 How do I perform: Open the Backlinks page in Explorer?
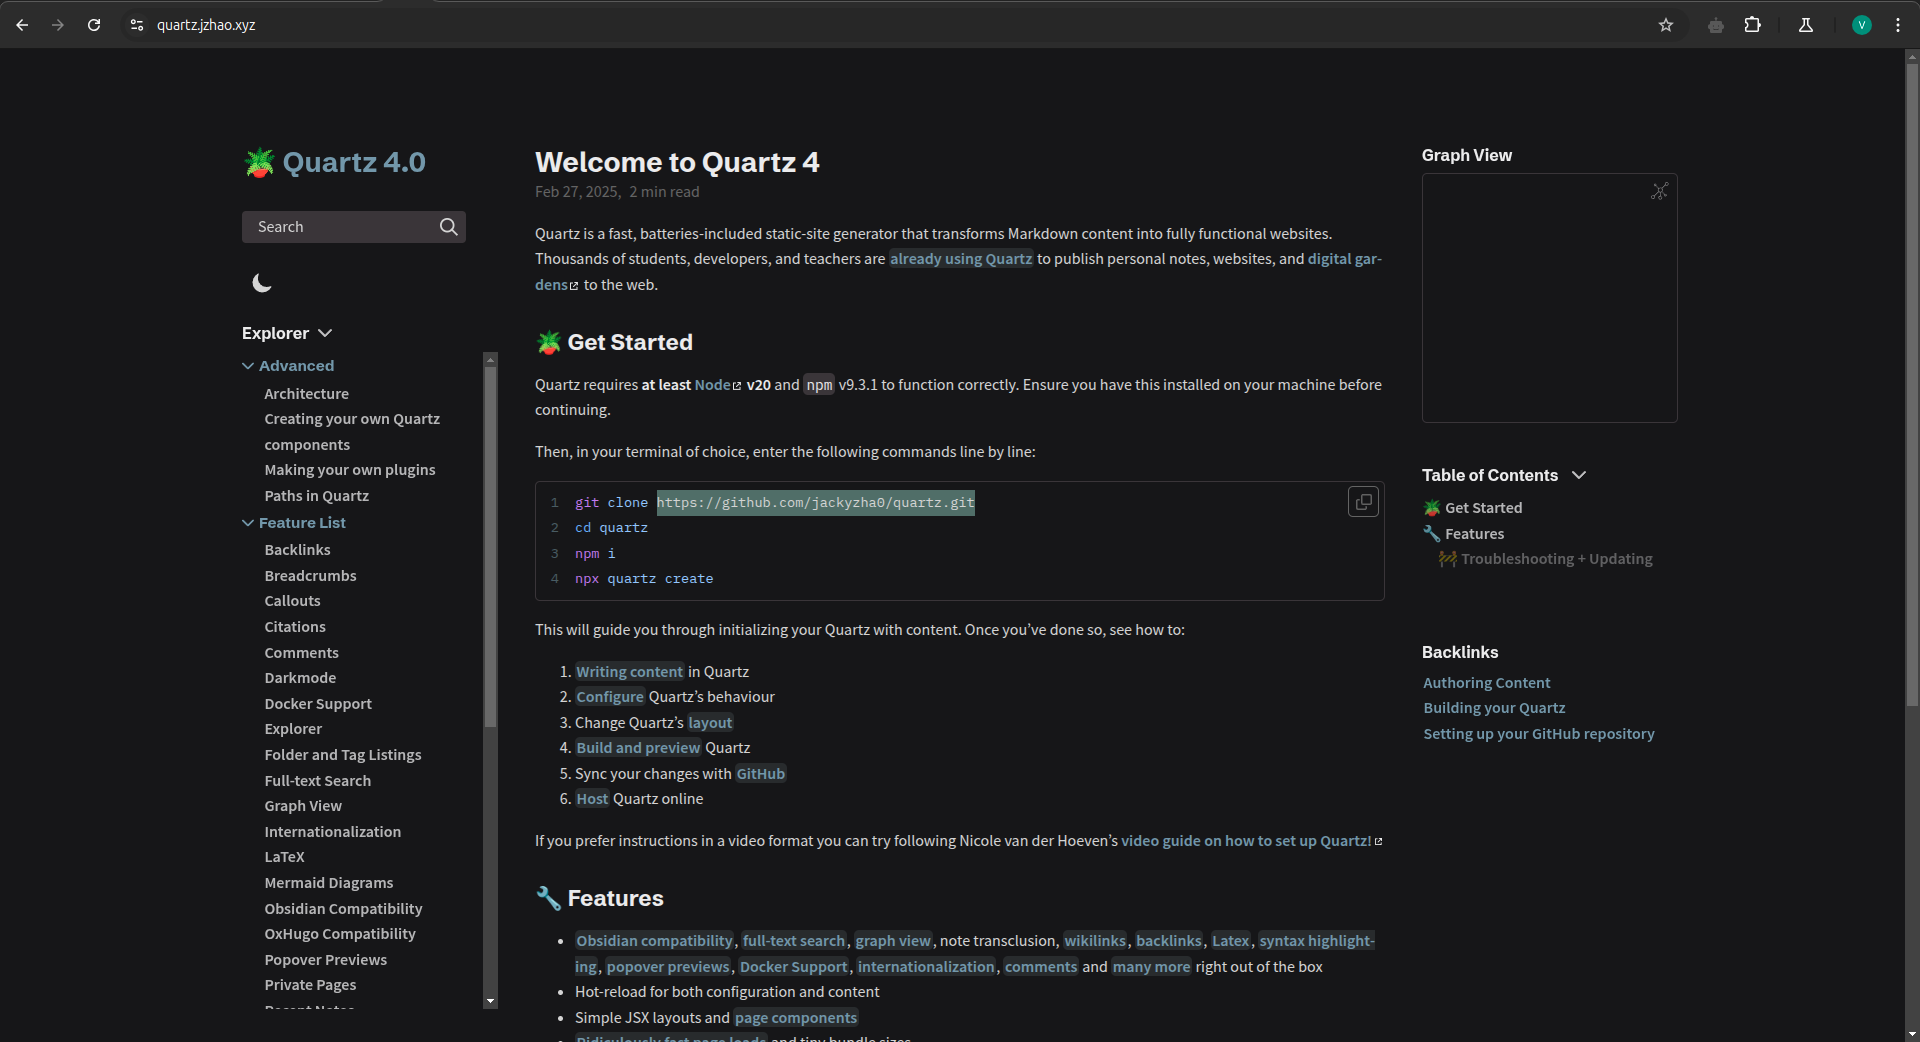pyautogui.click(x=297, y=550)
